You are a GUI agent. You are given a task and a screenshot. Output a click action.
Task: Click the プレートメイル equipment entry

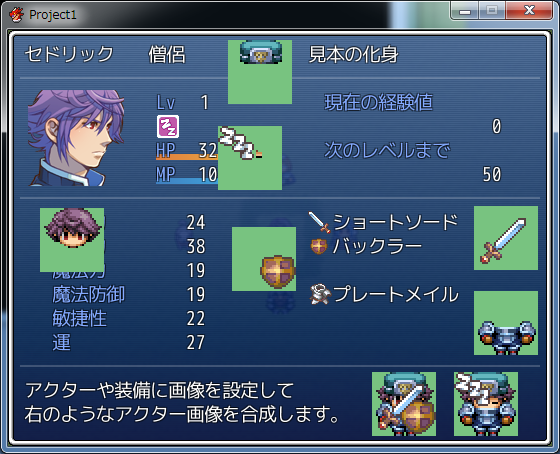[384, 294]
